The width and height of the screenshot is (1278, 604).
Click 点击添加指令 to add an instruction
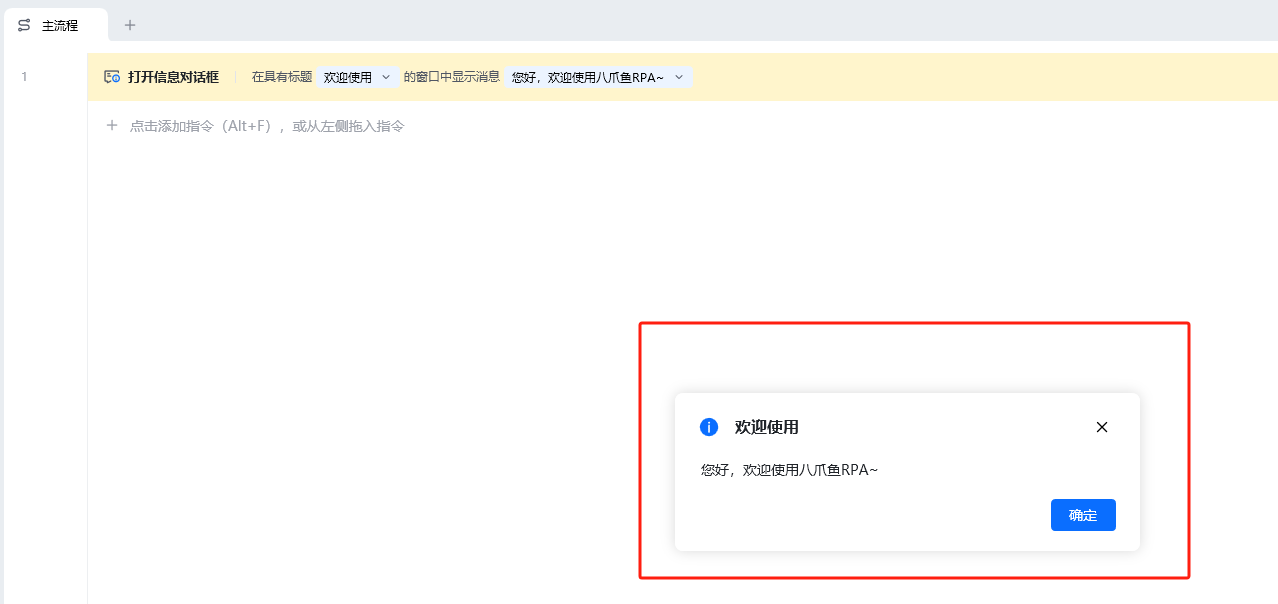click(x=267, y=126)
